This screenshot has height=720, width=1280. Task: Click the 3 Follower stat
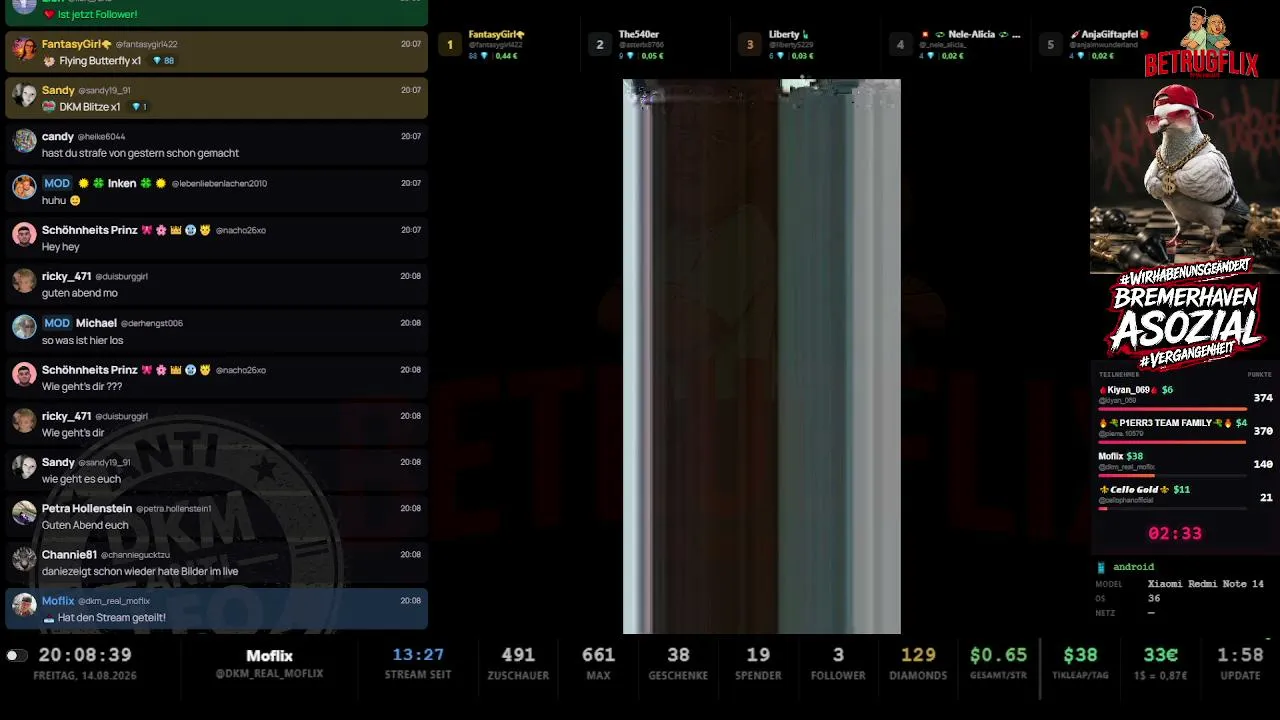838,663
